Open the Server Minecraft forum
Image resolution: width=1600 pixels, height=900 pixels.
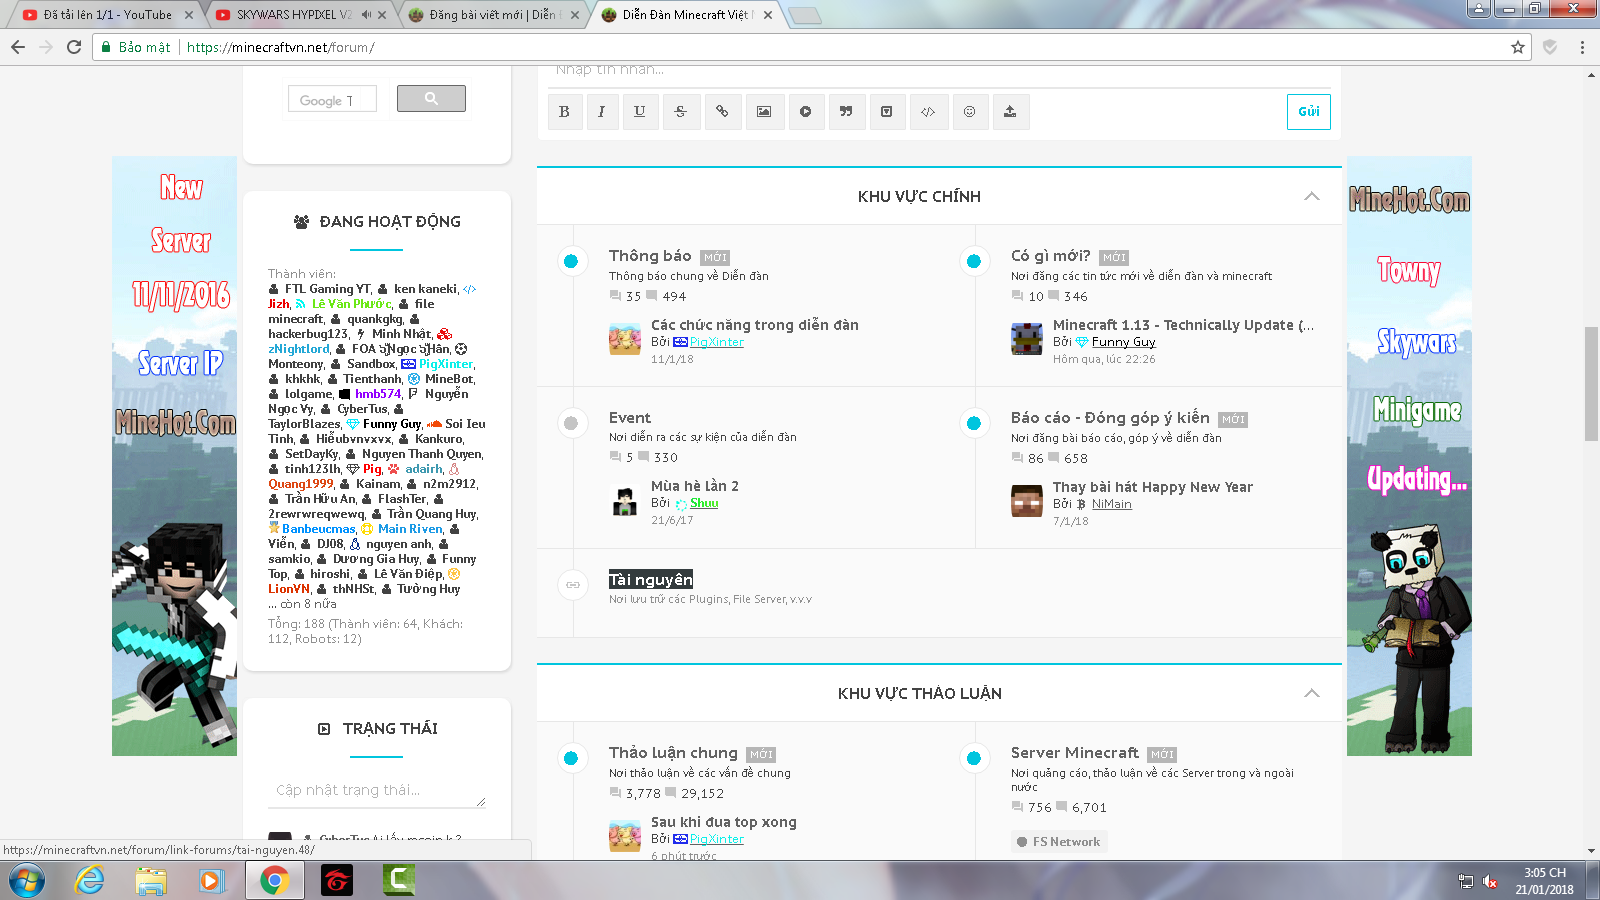pyautogui.click(x=1075, y=753)
